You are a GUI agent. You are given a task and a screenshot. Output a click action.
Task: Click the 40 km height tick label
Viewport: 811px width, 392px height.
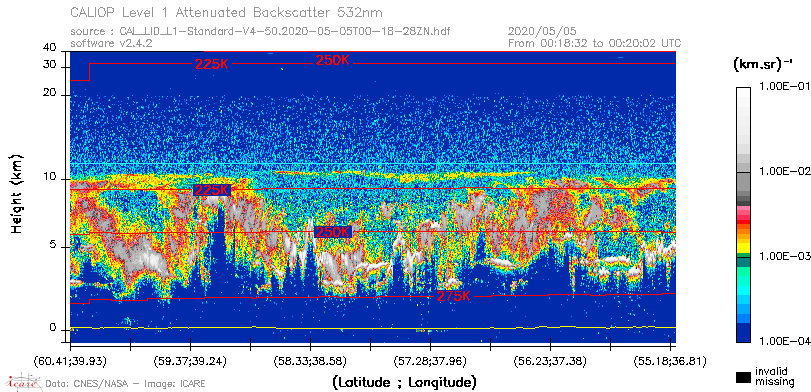point(50,48)
